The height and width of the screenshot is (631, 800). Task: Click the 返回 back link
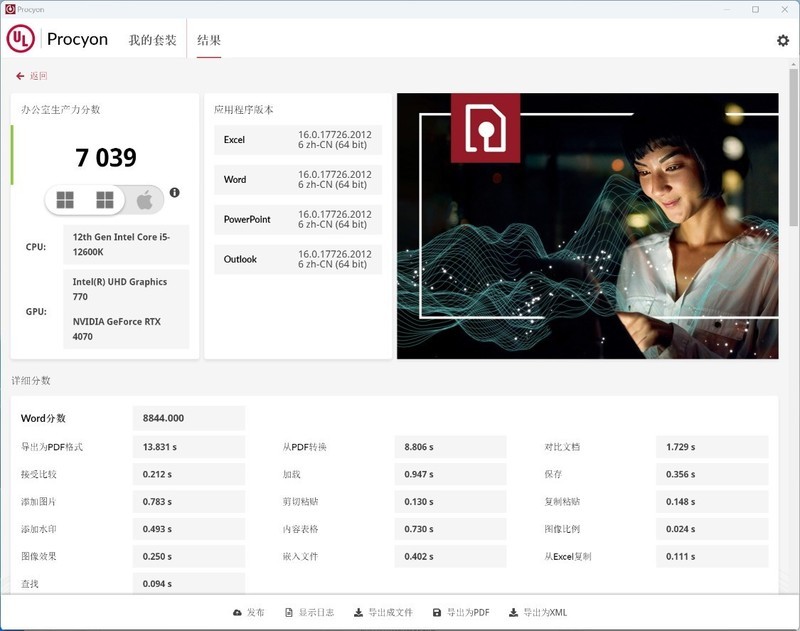point(34,75)
